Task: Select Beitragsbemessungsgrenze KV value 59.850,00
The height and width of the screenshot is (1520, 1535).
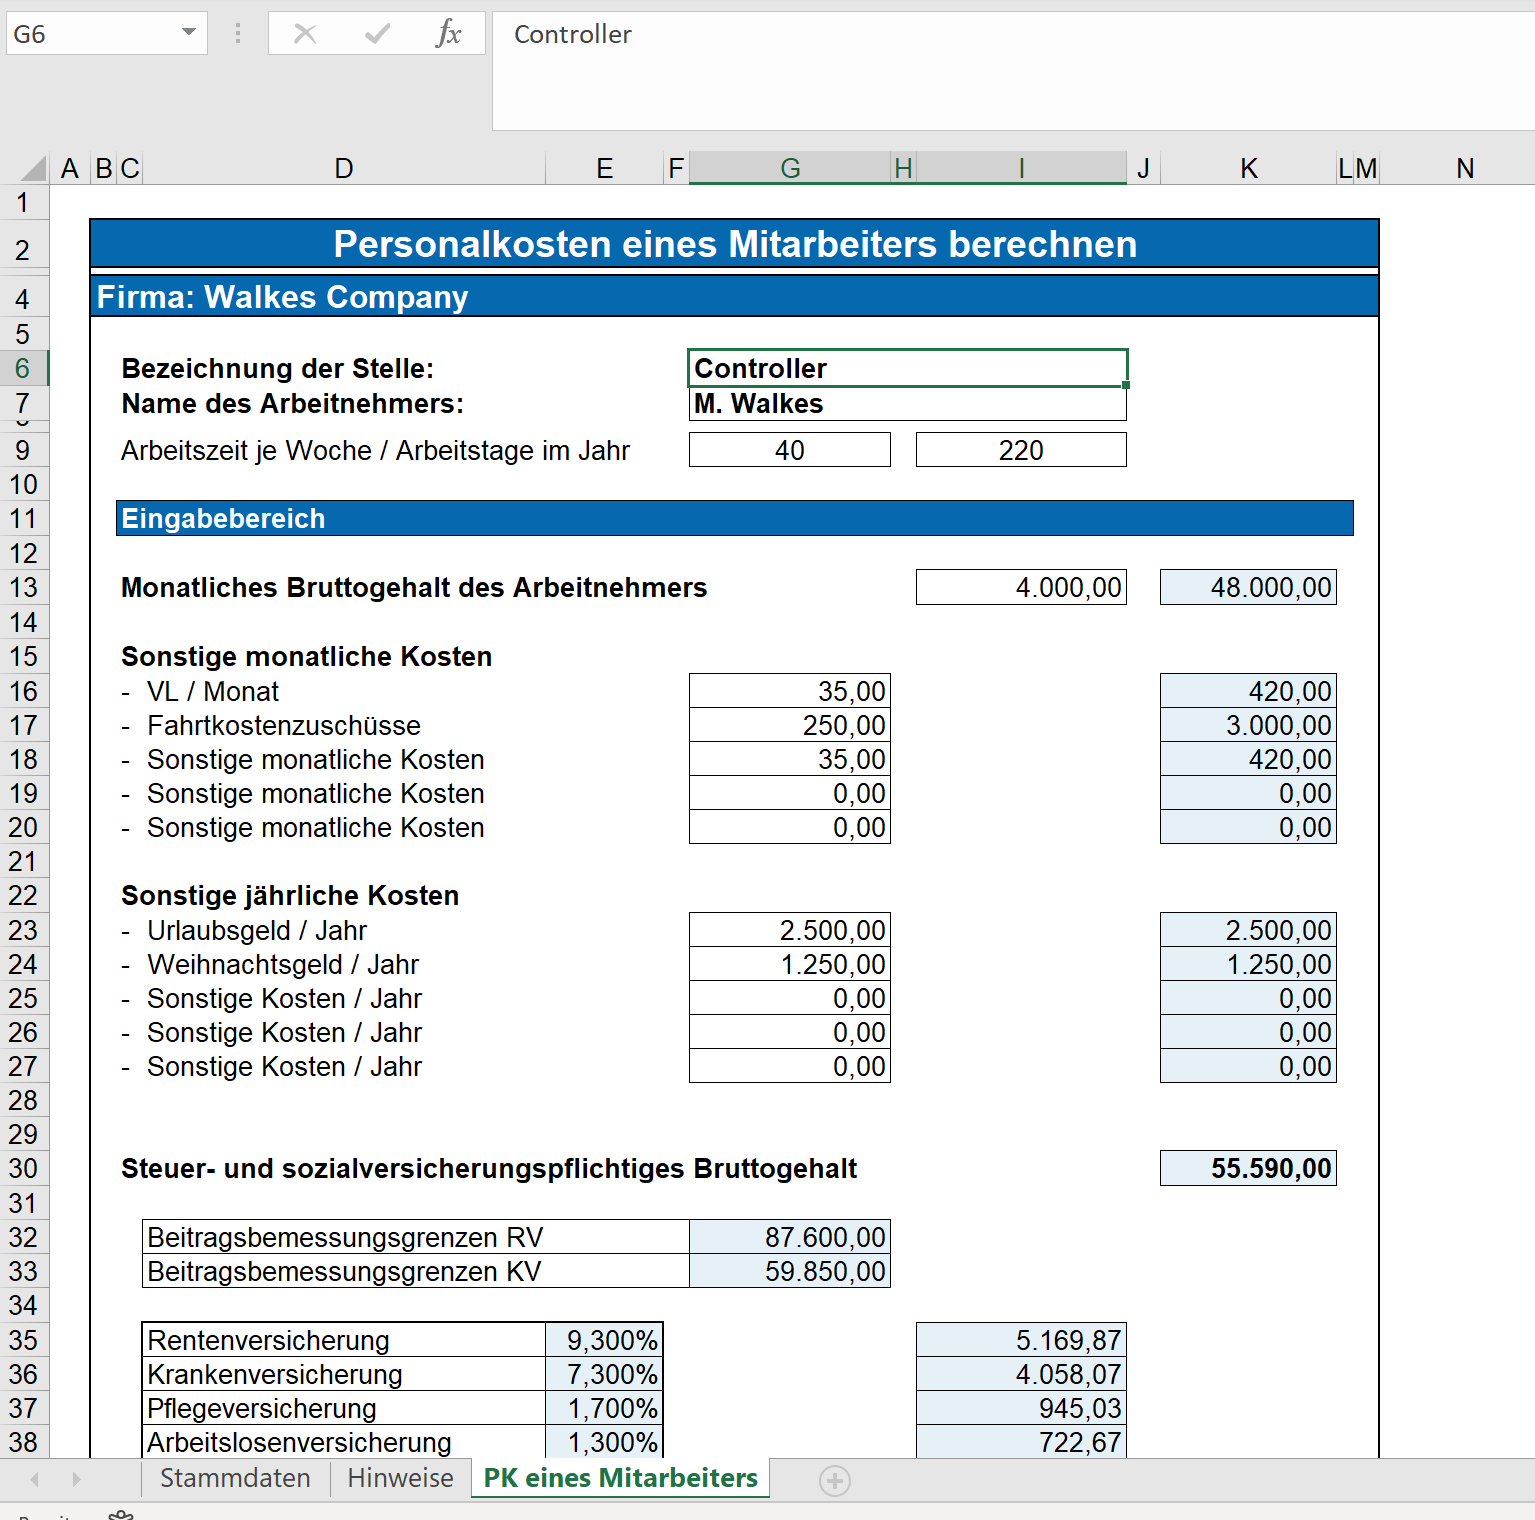Action: pyautogui.click(x=790, y=1271)
